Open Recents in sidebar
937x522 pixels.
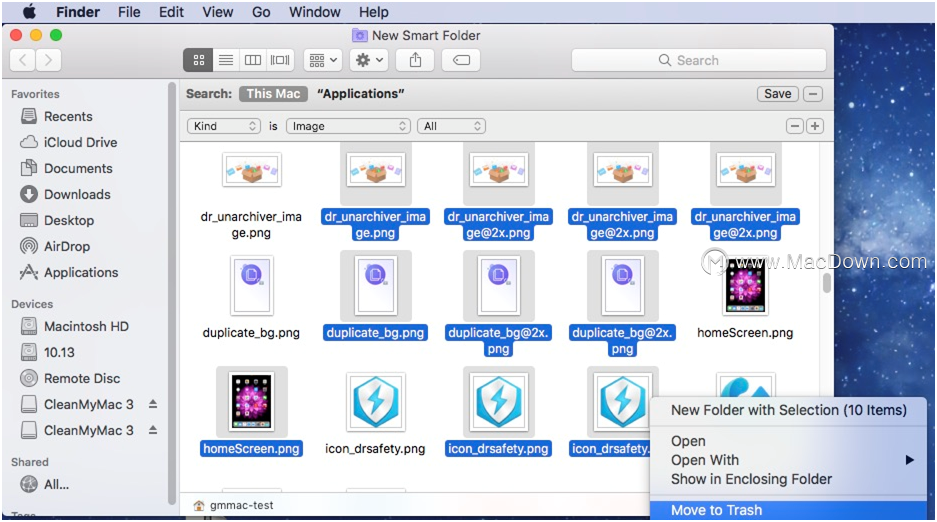[56, 116]
